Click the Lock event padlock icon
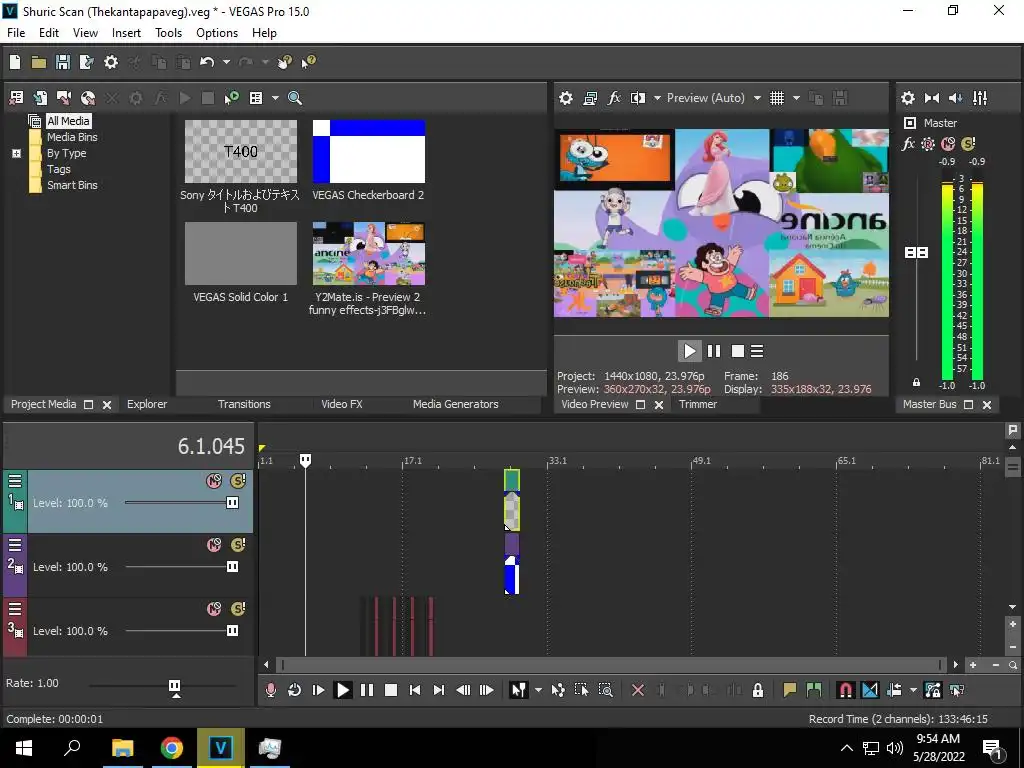 coord(758,690)
